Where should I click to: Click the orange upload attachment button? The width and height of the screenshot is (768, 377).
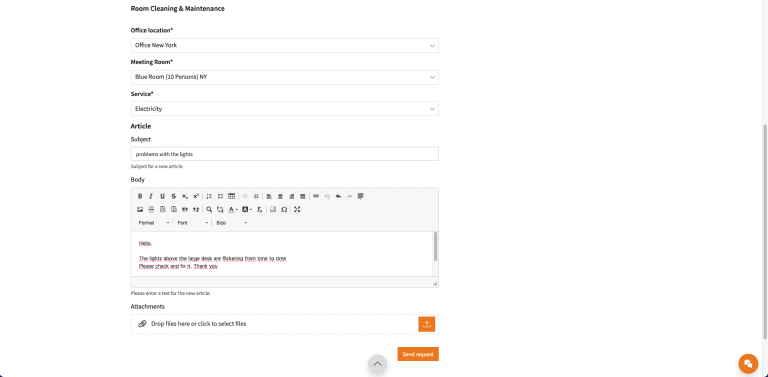(427, 324)
